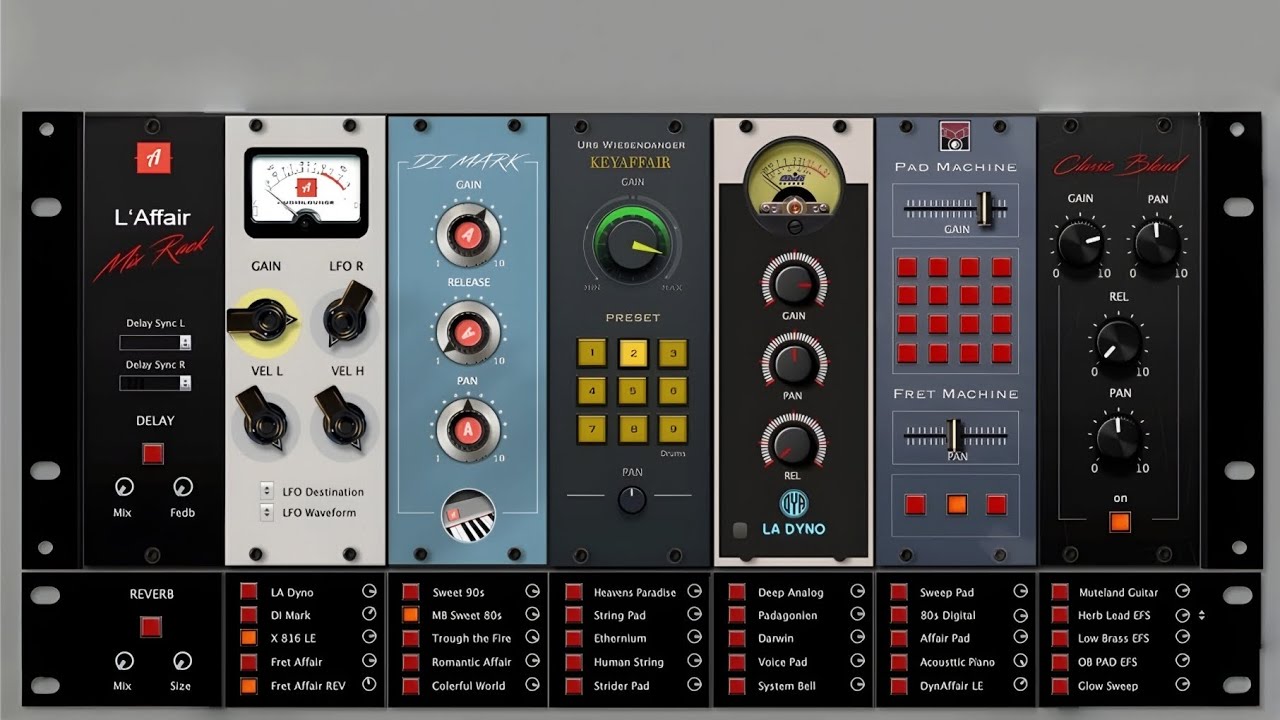The height and width of the screenshot is (720, 1280).
Task: Click the level knob icon beside Padagonien
Action: (857, 615)
